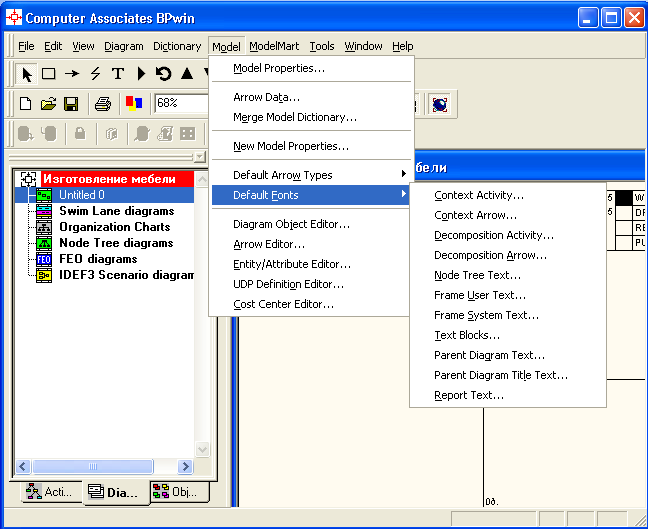Select the Activity Box tool
This screenshot has width=648, height=529.
[x=49, y=74]
